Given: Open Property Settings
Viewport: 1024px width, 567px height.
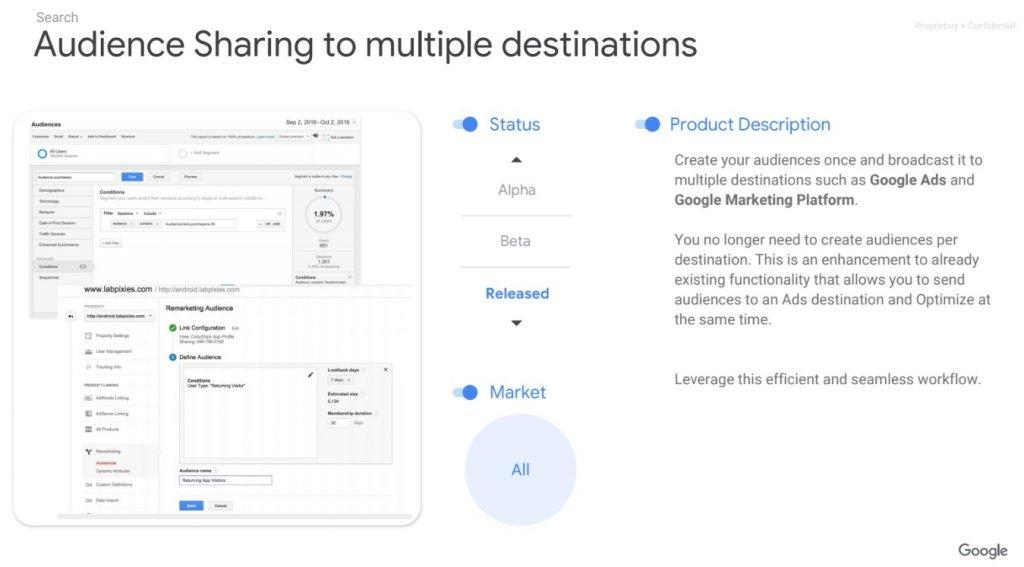Looking at the screenshot, I should [112, 336].
